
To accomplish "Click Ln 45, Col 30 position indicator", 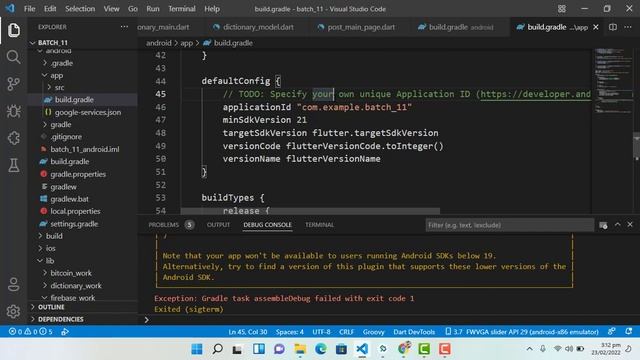I will [248, 331].
